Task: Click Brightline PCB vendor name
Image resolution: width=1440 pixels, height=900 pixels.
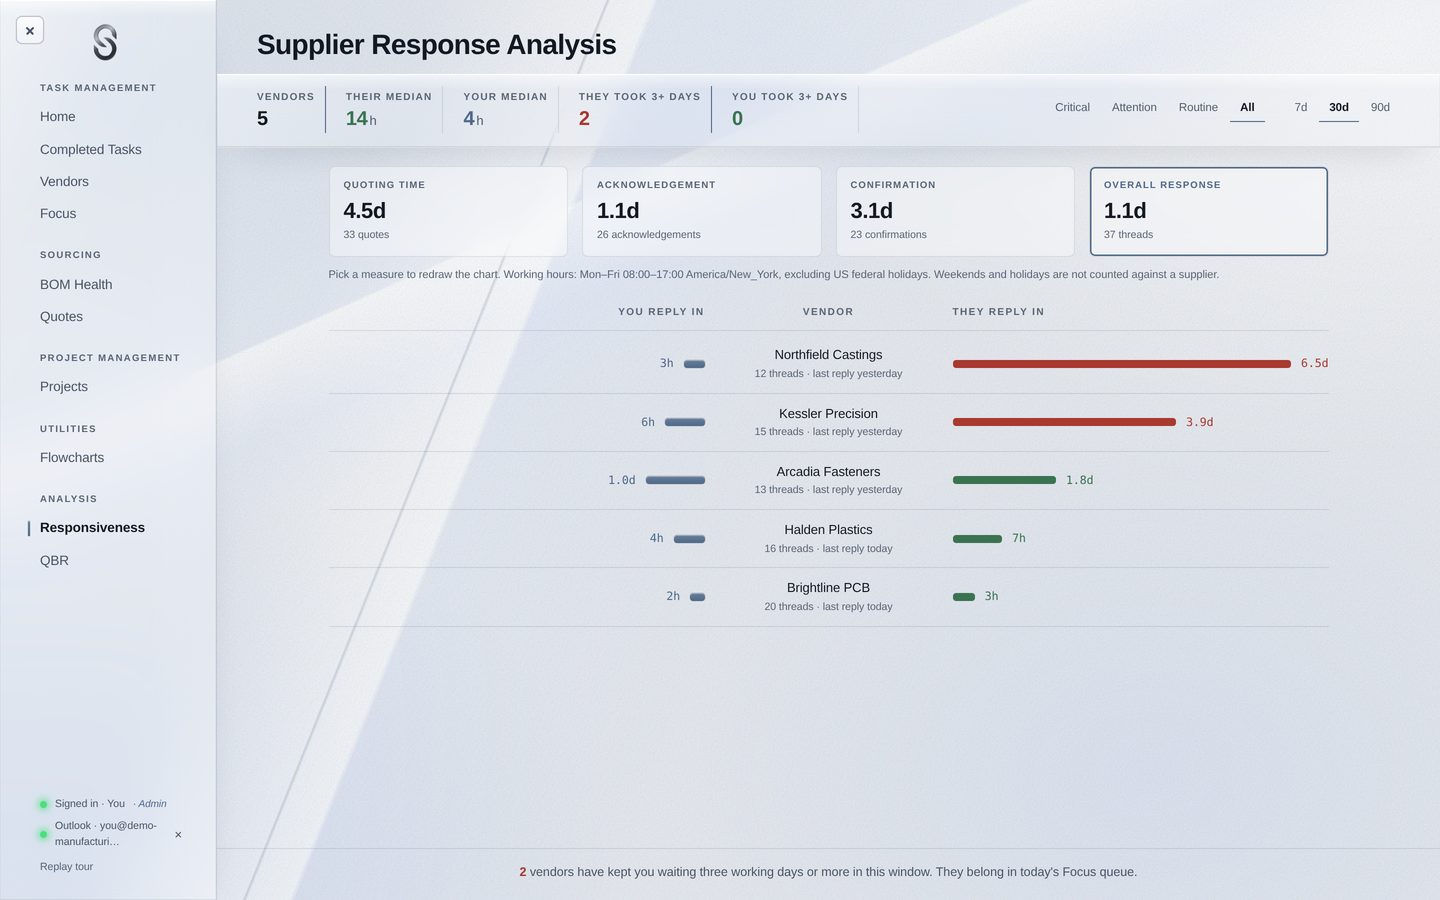Action: pos(828,587)
